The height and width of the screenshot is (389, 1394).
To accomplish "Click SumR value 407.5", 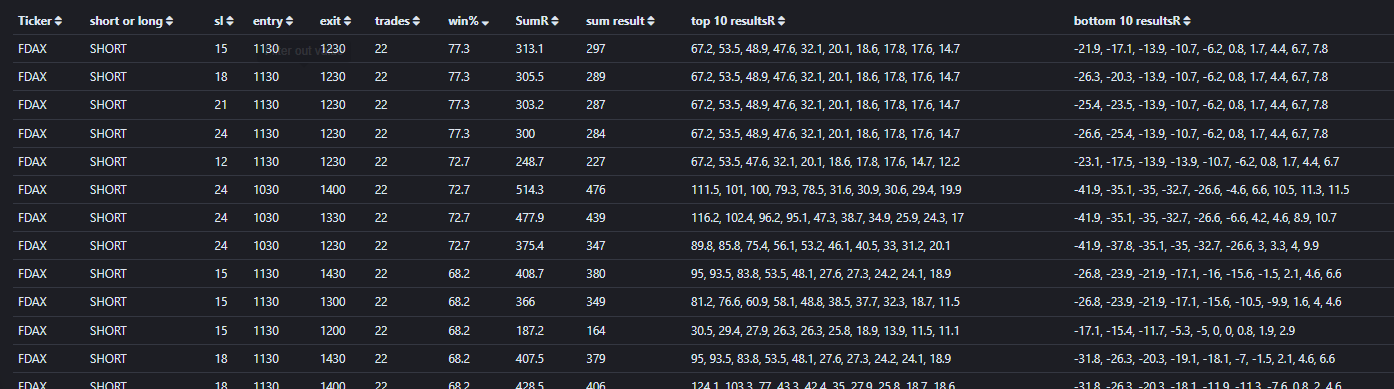I will point(530,358).
